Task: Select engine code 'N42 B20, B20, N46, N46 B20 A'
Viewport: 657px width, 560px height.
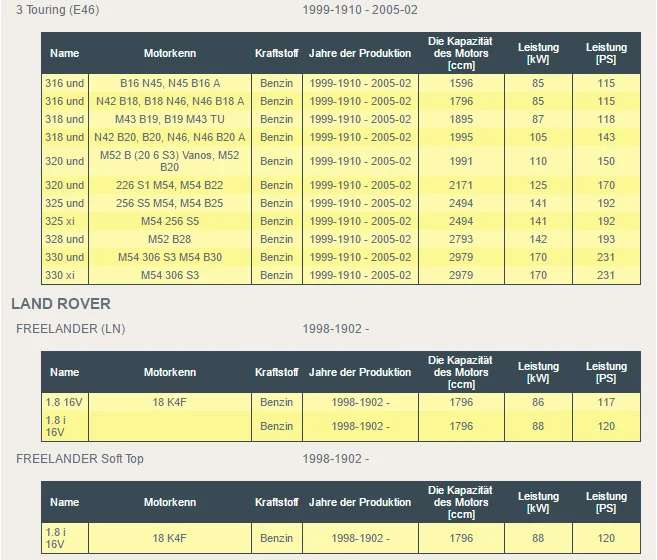Action: pyautogui.click(x=170, y=137)
